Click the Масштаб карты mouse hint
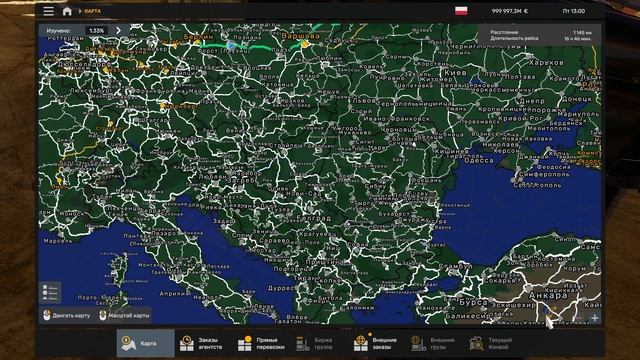 124,315
